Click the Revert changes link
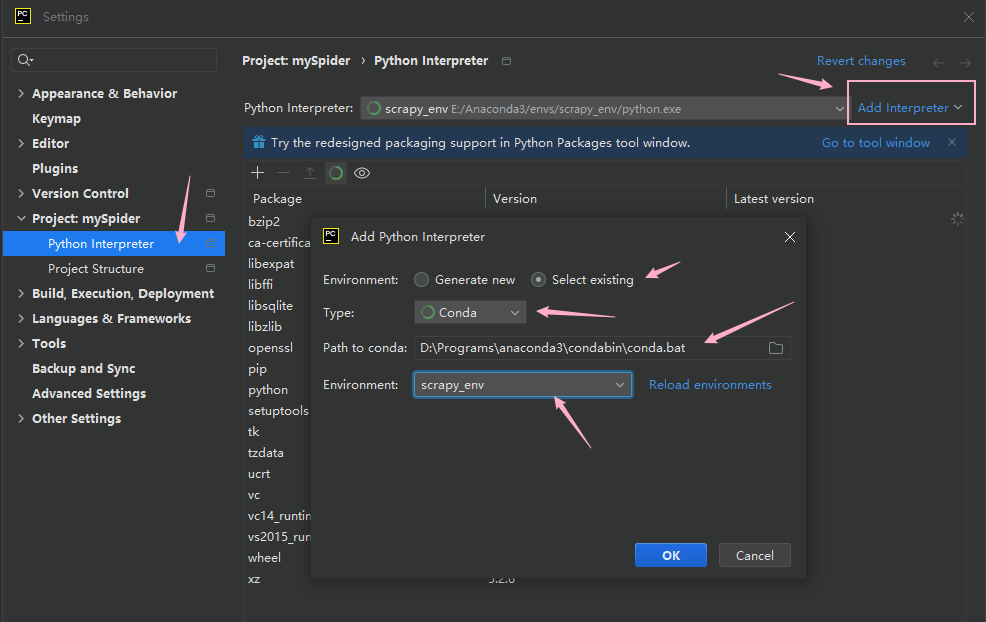The width and height of the screenshot is (986, 622). (861, 61)
